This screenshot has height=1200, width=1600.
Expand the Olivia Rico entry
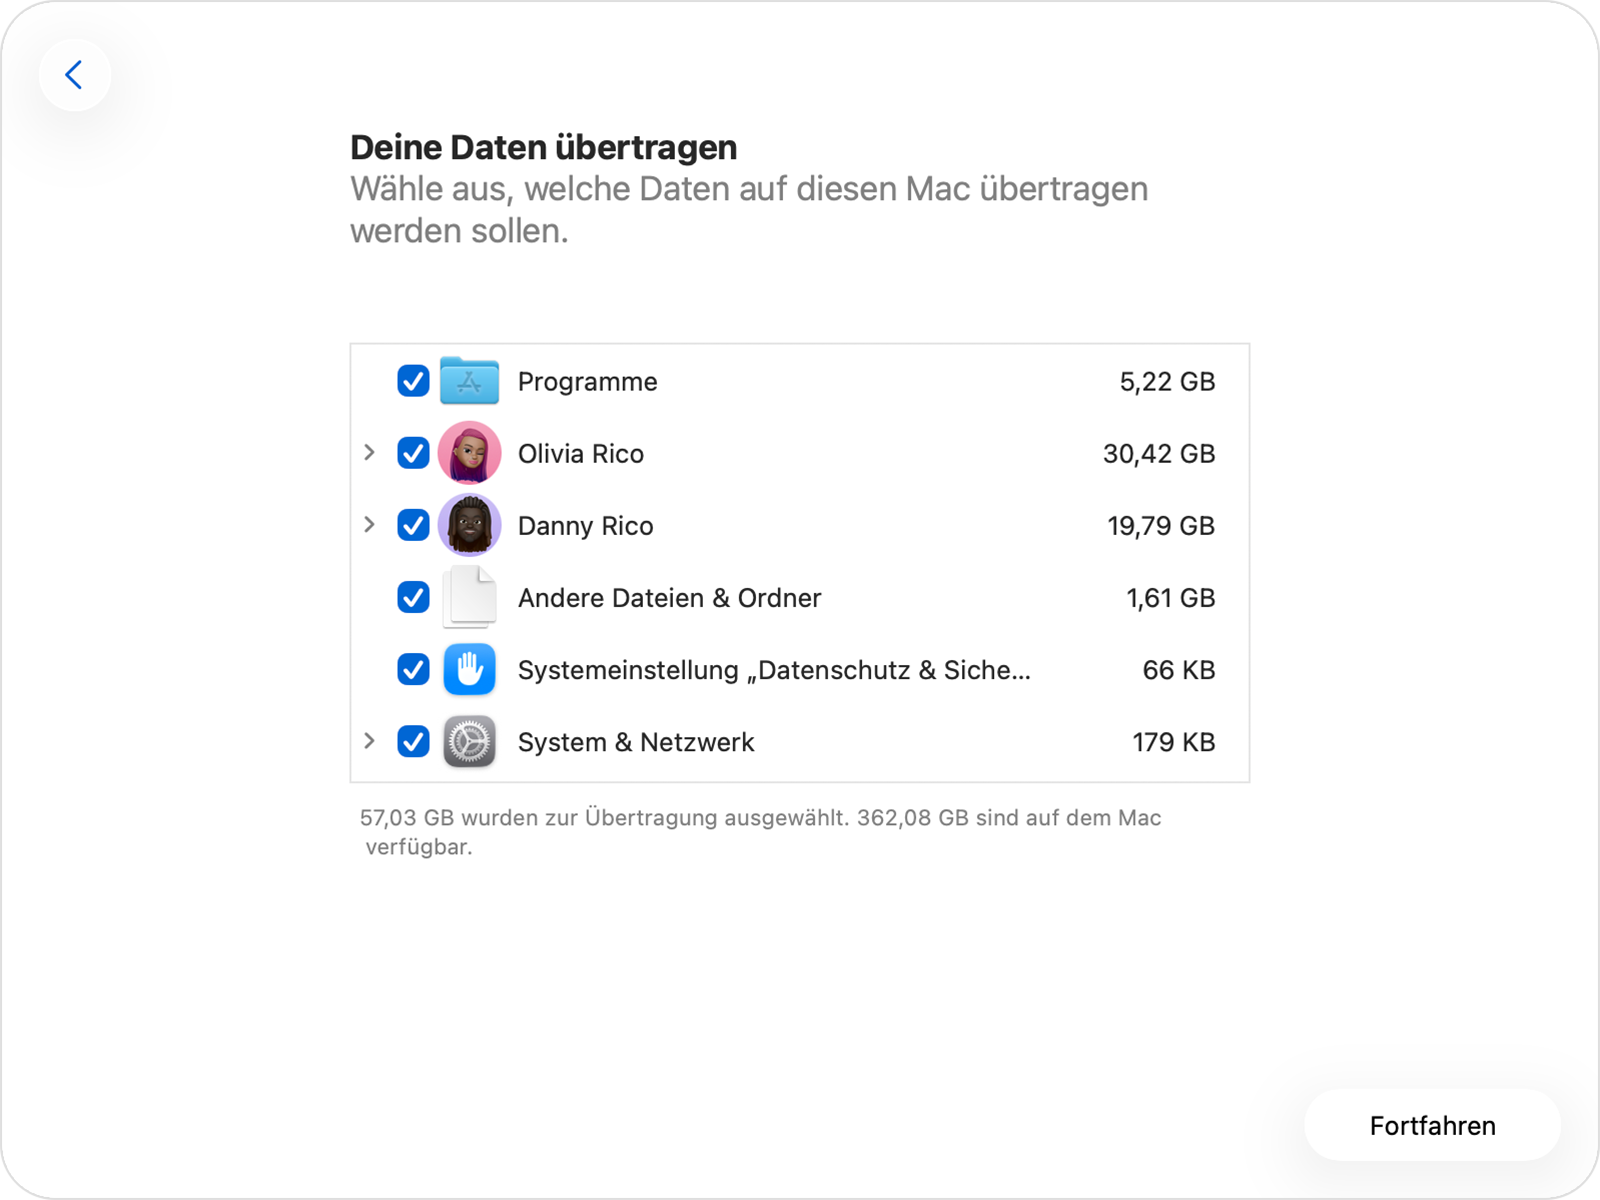370,453
